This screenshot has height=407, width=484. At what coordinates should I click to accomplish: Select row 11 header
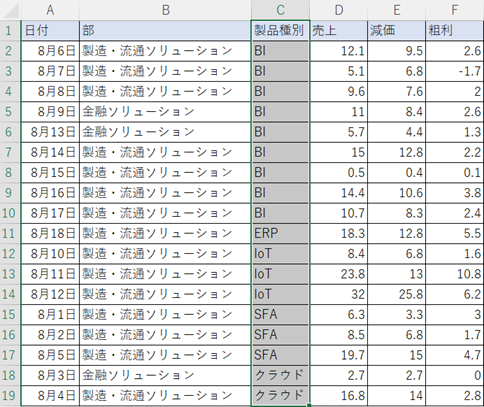[10, 233]
